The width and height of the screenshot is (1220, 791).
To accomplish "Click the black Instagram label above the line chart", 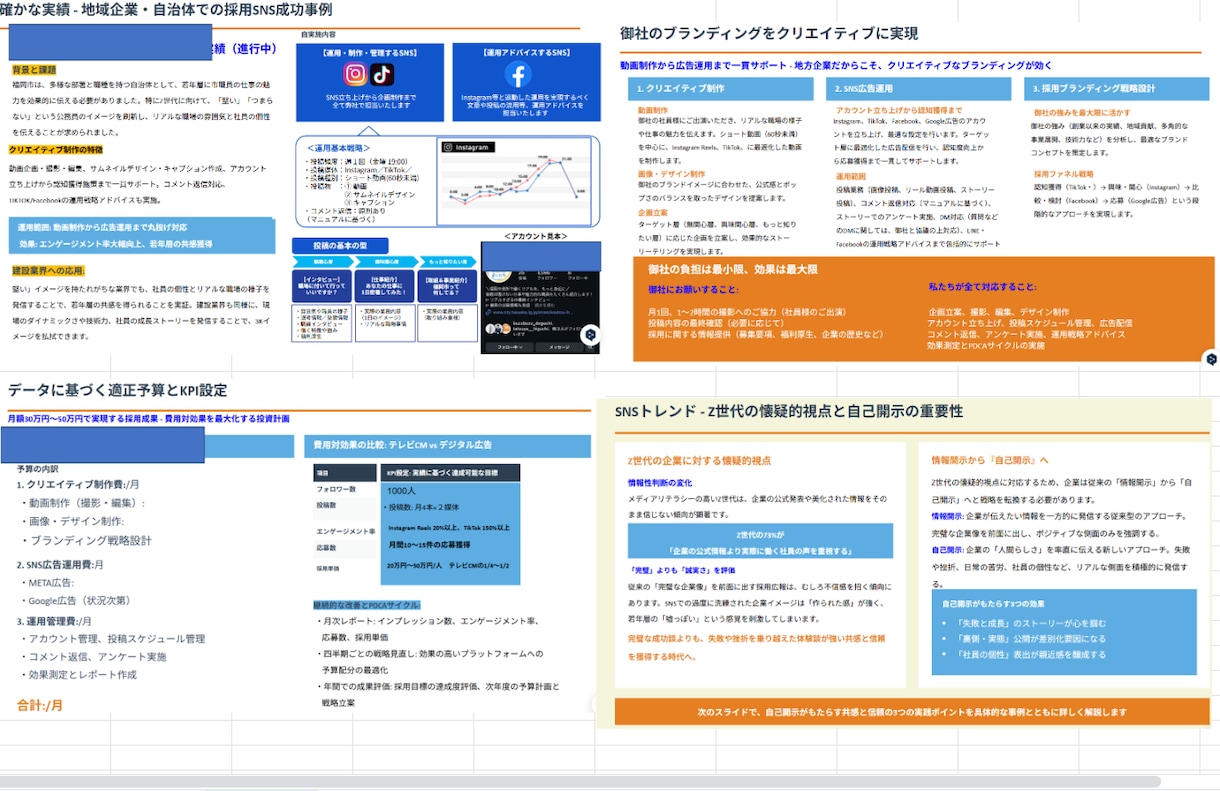I will click(x=467, y=147).
